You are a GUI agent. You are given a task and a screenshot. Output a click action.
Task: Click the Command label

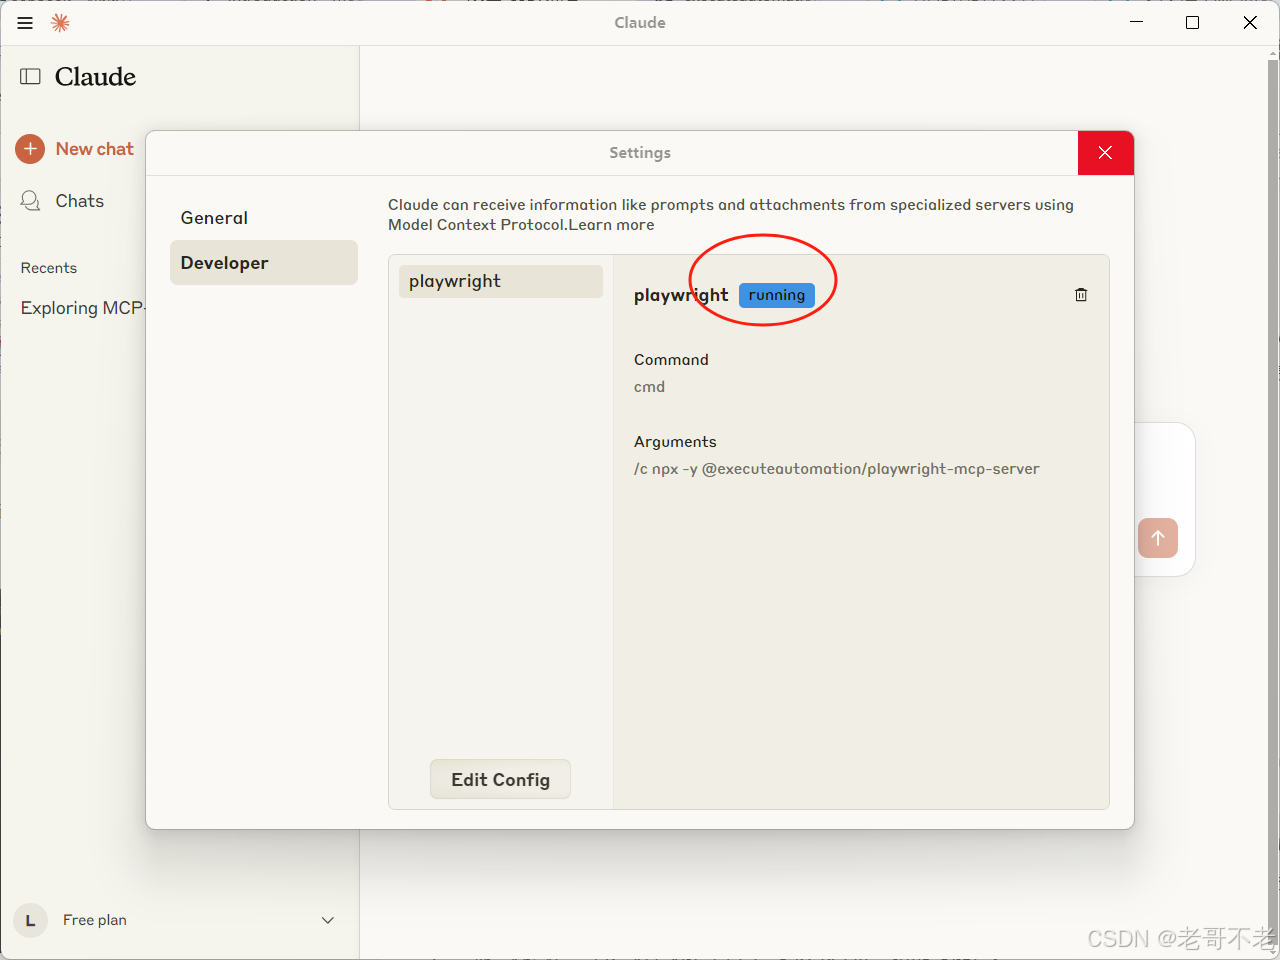[x=671, y=360]
